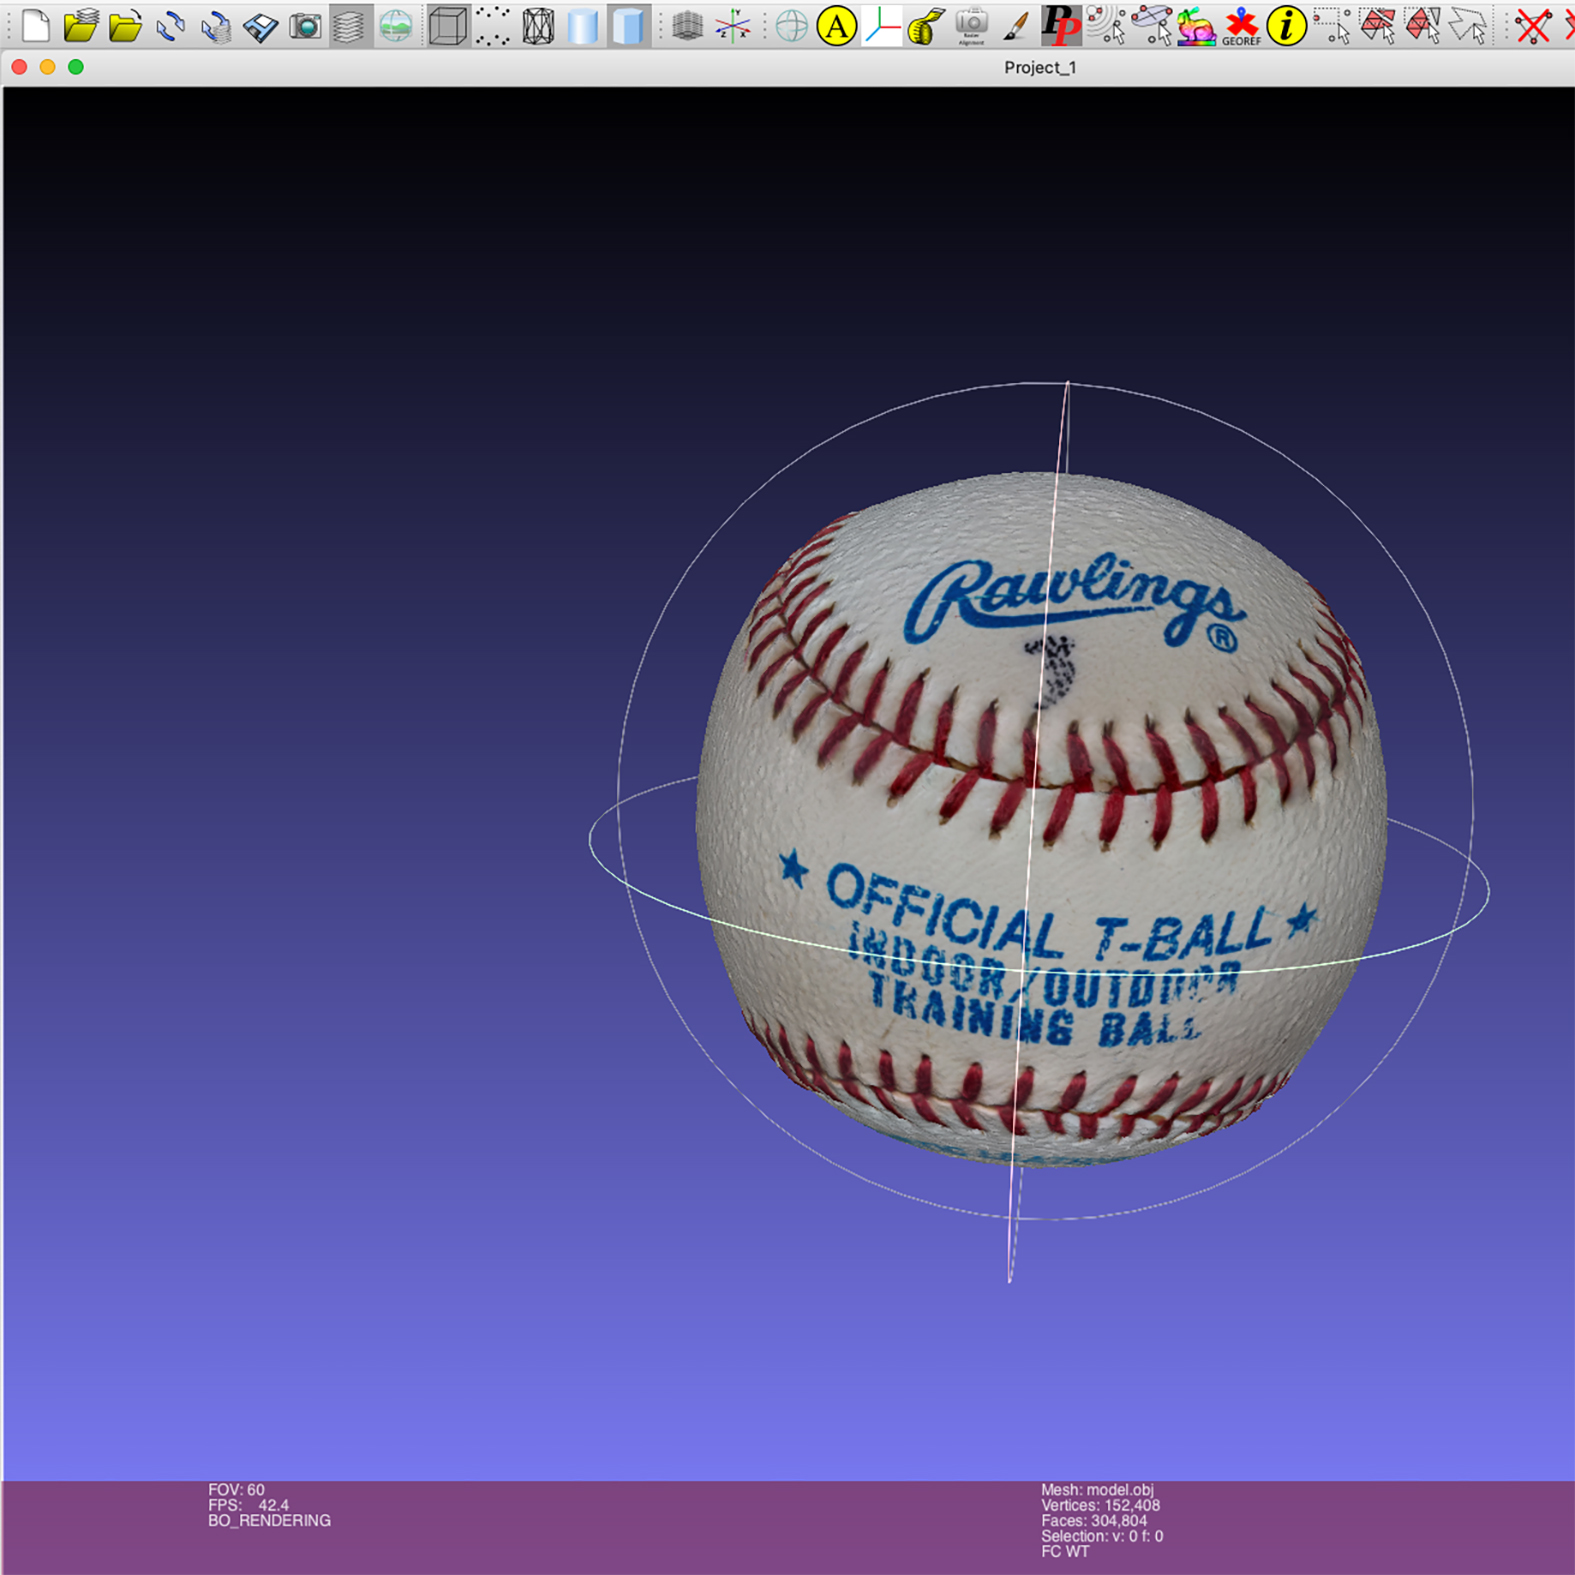Image resolution: width=1575 pixels, height=1575 pixels.
Task: Click the Rawlings logo on the baseball
Action: coord(1074,601)
